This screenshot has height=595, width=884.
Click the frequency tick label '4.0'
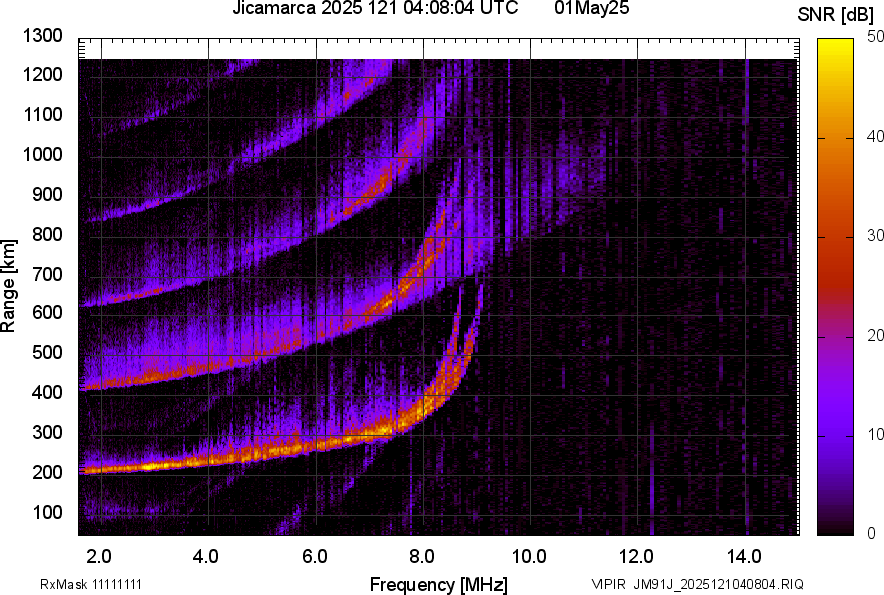[206, 557]
